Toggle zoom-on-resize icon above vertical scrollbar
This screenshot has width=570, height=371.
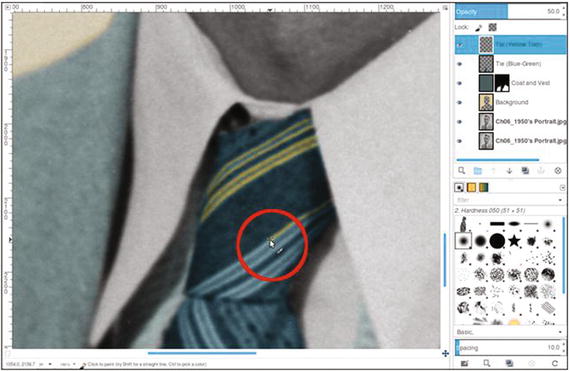click(446, 7)
